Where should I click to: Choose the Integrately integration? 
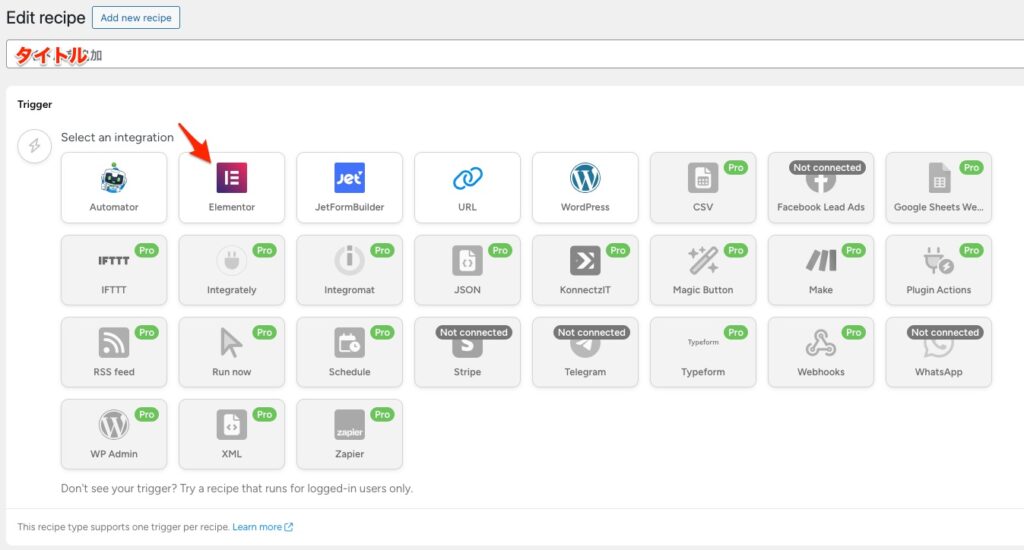click(232, 270)
